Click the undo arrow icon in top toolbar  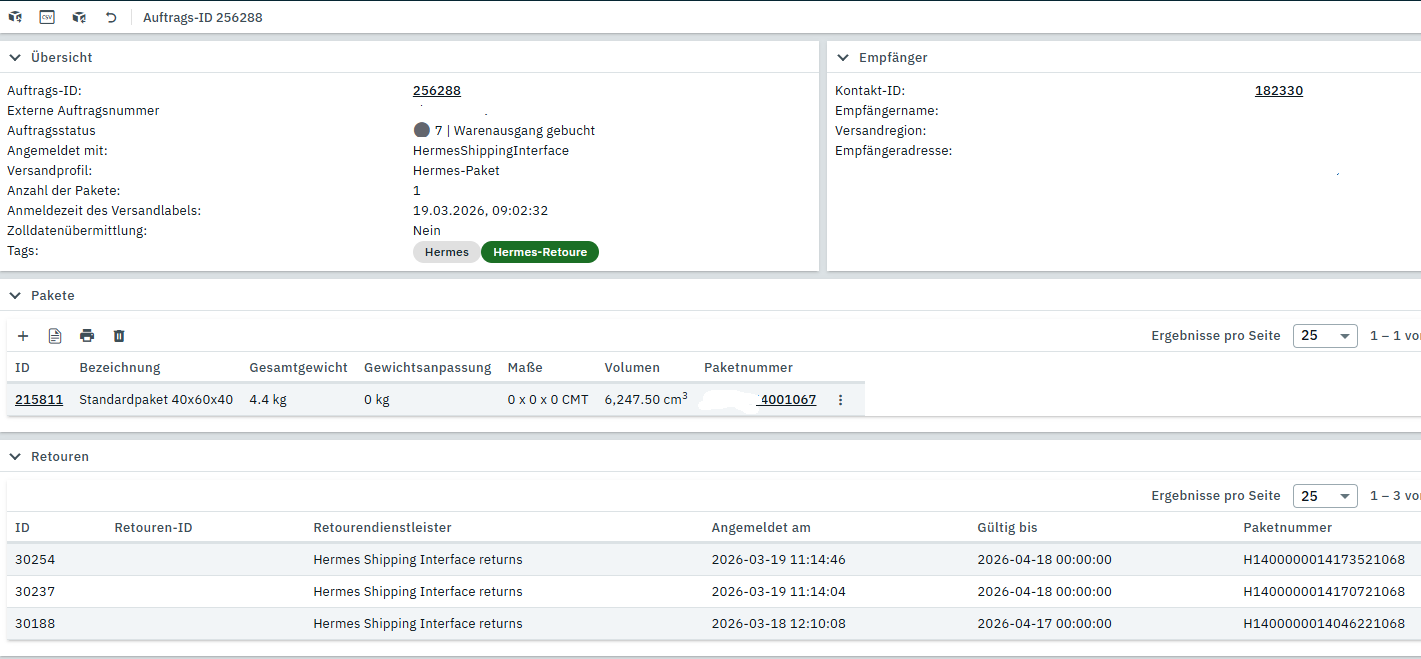[x=111, y=17]
